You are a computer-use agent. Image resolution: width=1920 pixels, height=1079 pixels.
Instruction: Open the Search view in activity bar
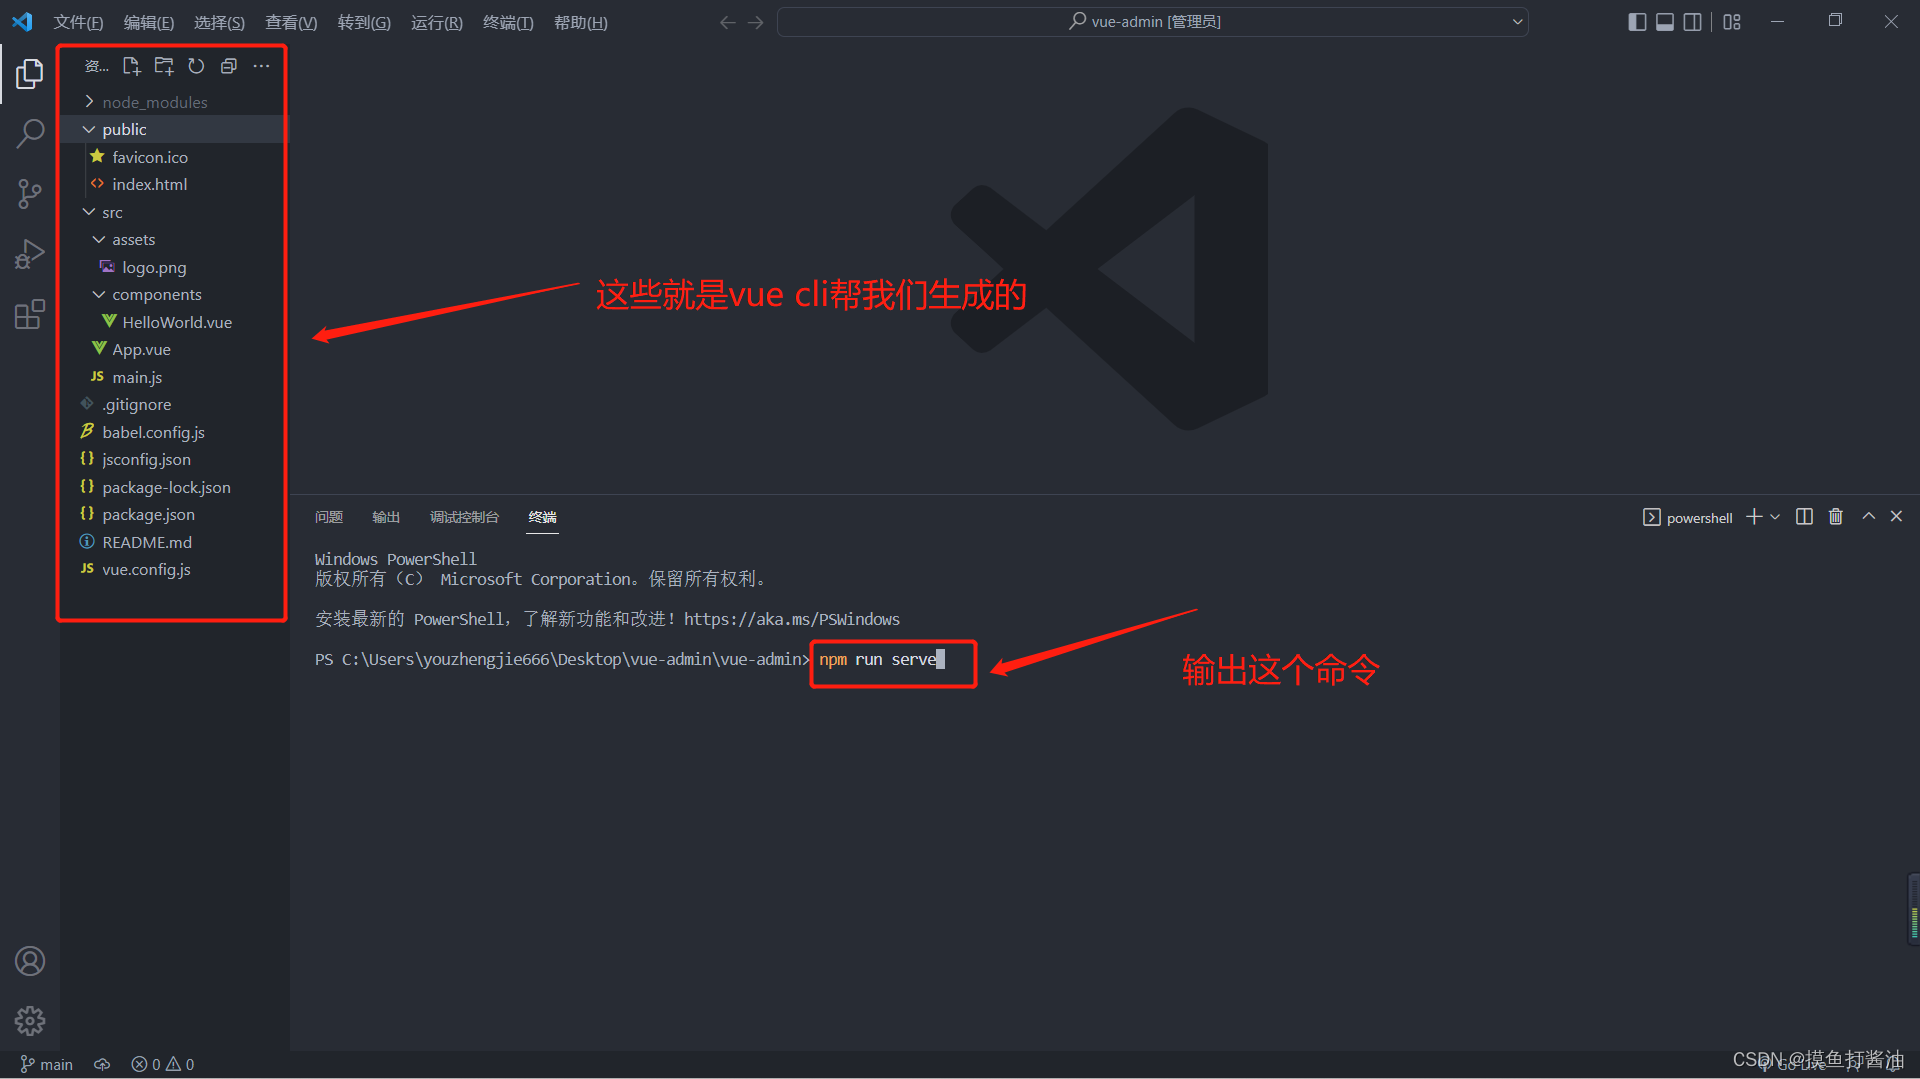coord(30,133)
